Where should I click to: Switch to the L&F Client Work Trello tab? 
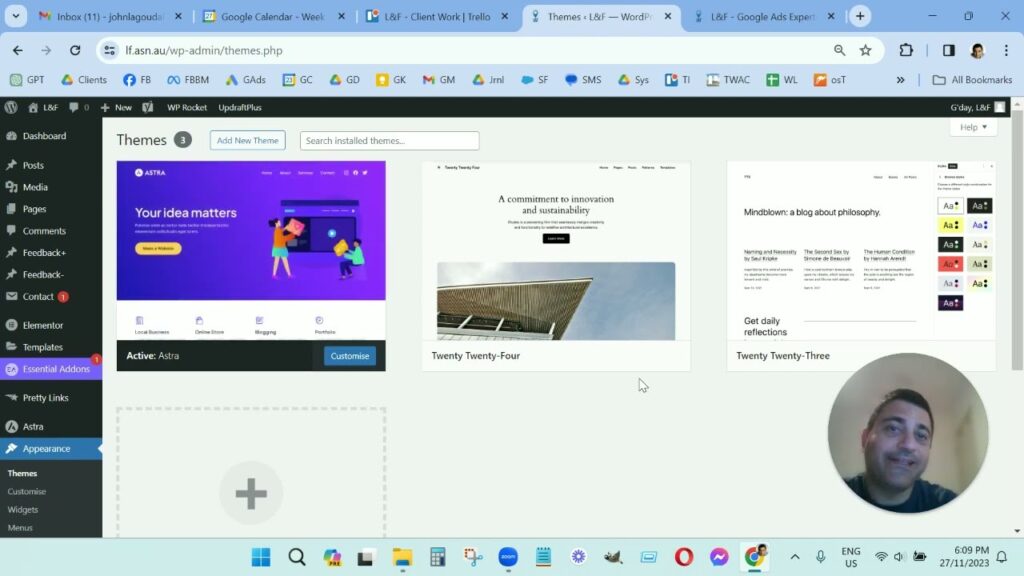[437, 16]
